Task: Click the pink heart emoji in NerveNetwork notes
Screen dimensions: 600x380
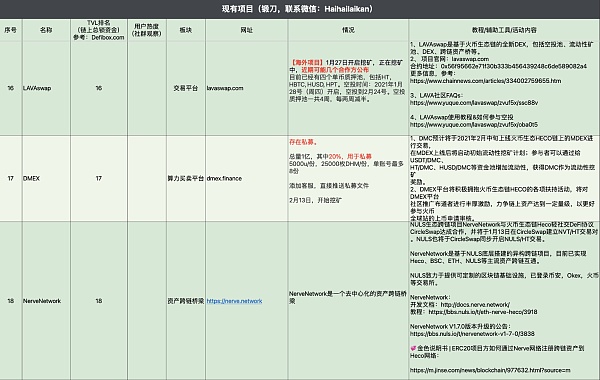Action: point(413,348)
